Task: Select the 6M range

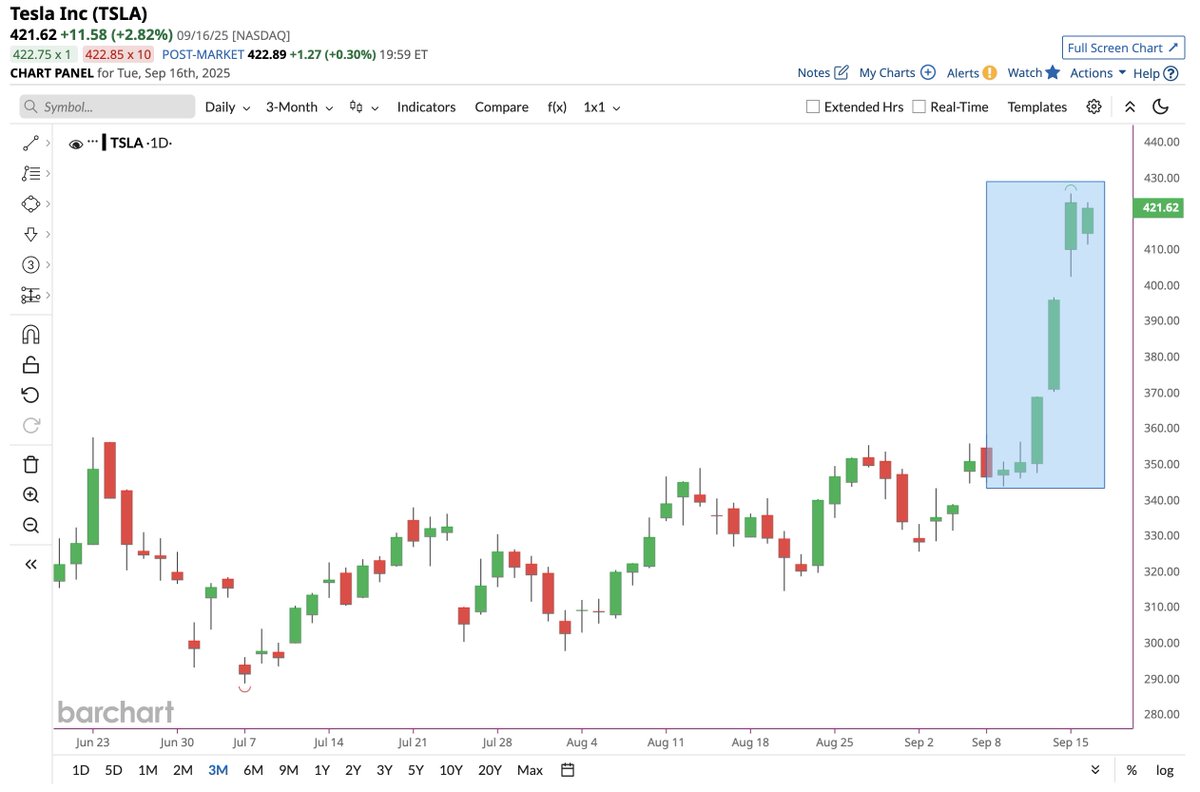Action: coord(253,770)
